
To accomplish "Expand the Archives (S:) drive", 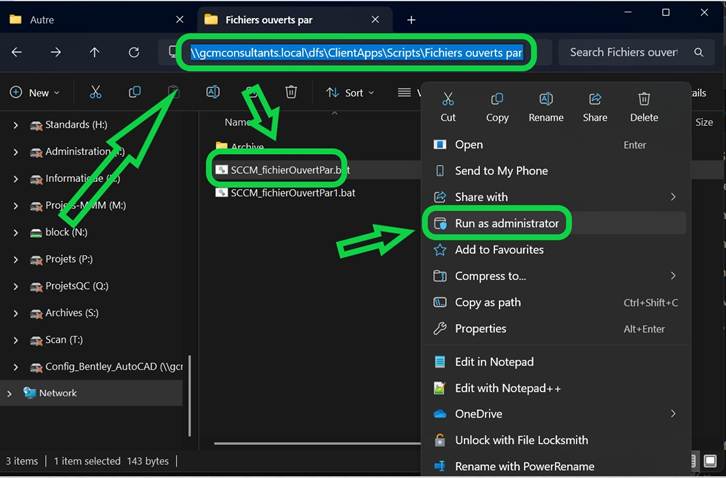I will (16, 313).
